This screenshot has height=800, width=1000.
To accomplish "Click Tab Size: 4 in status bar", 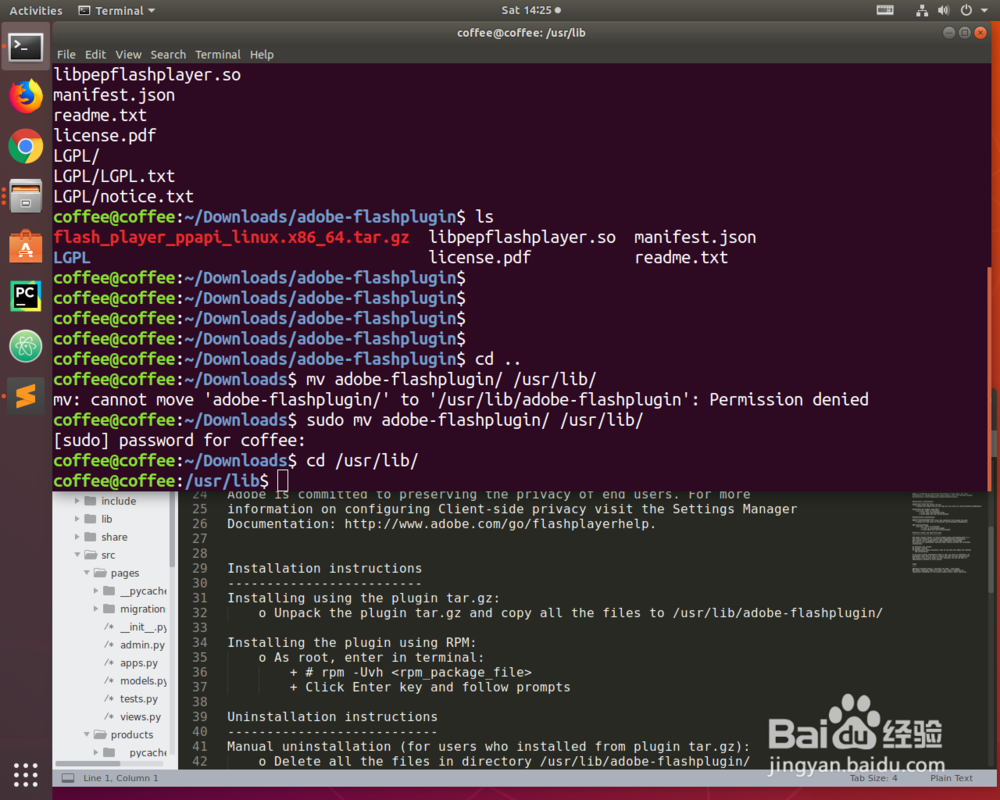I will 873,778.
